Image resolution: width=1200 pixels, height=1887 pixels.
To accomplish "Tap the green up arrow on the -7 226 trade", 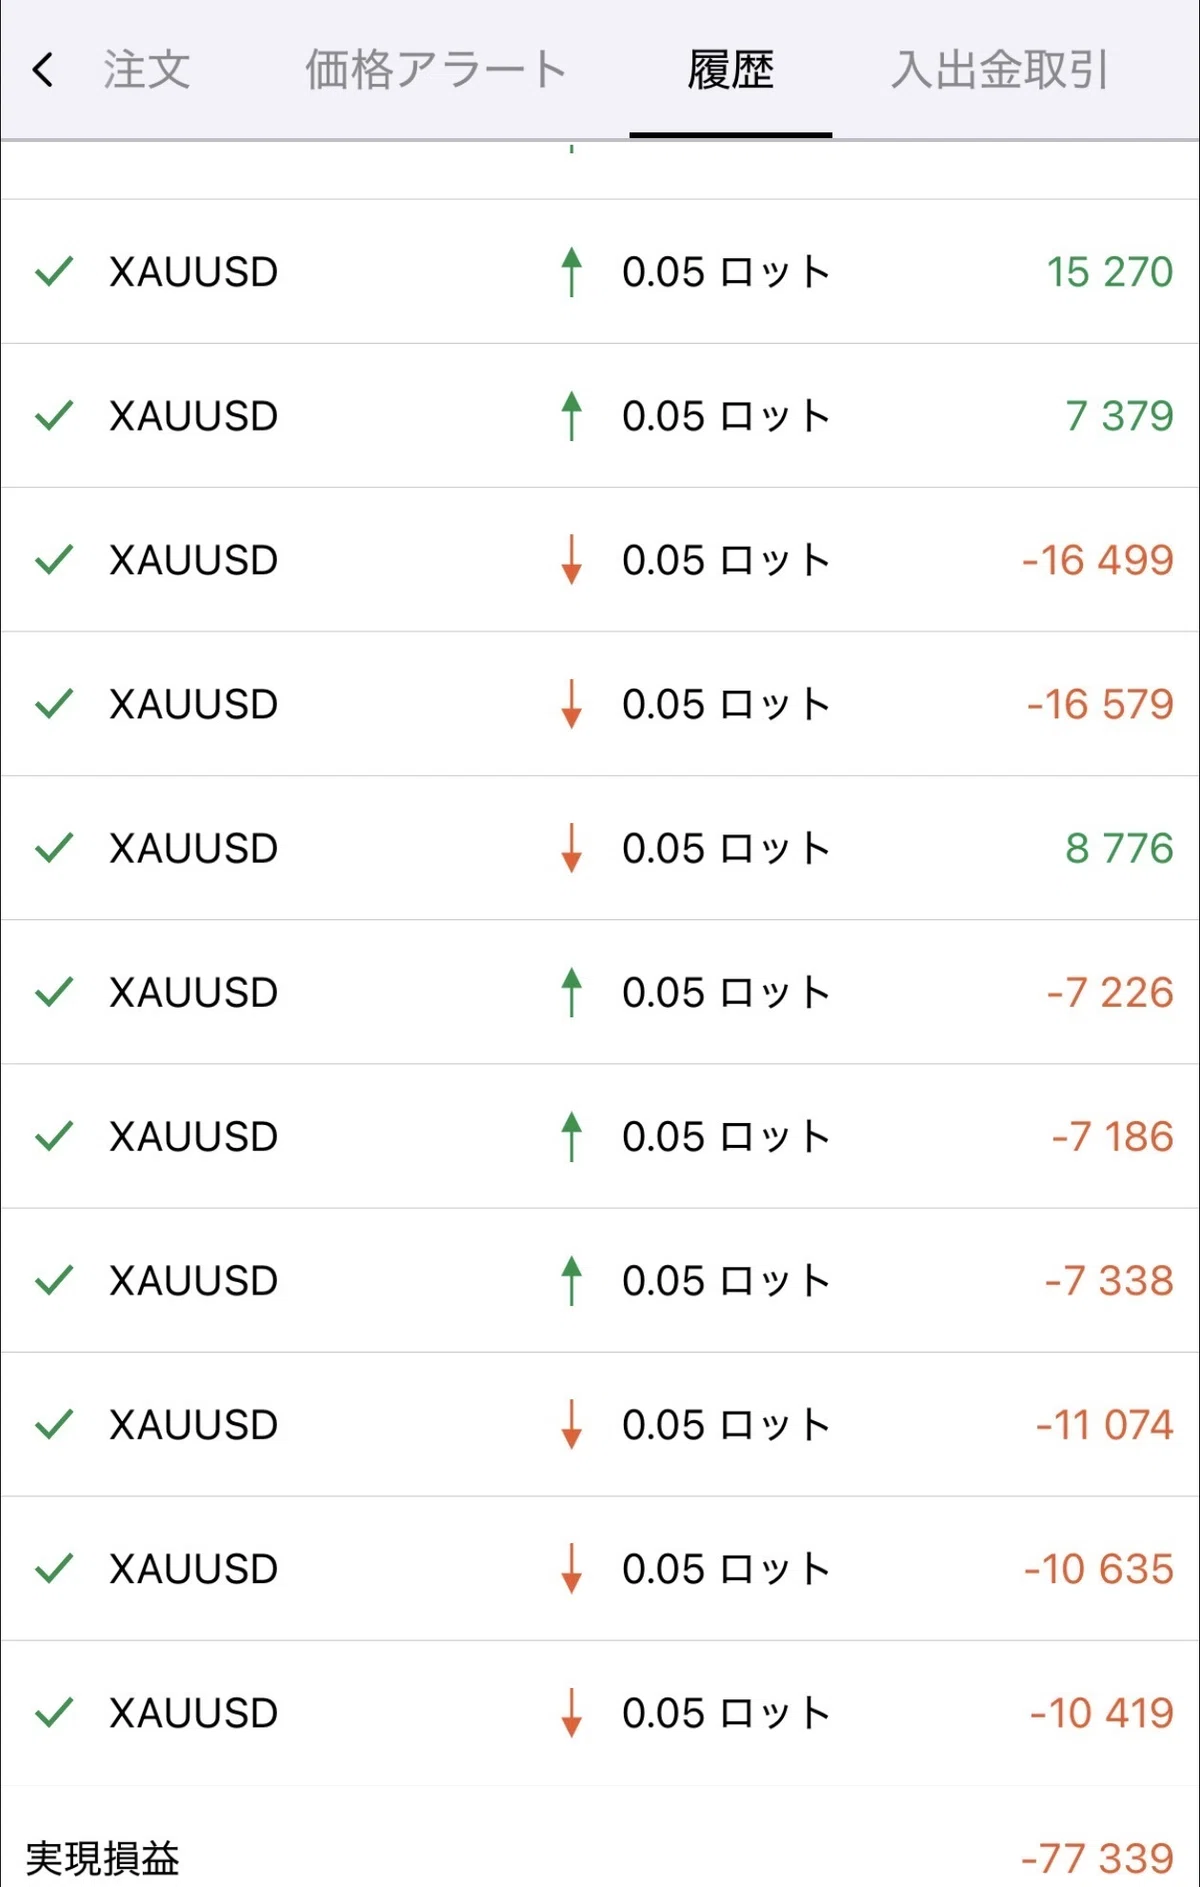I will click(571, 992).
